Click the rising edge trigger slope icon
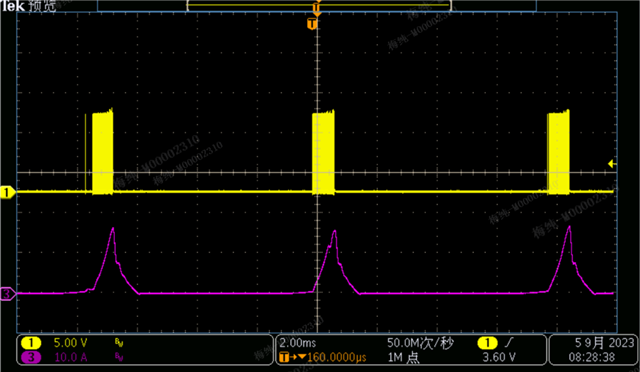 coord(508,343)
